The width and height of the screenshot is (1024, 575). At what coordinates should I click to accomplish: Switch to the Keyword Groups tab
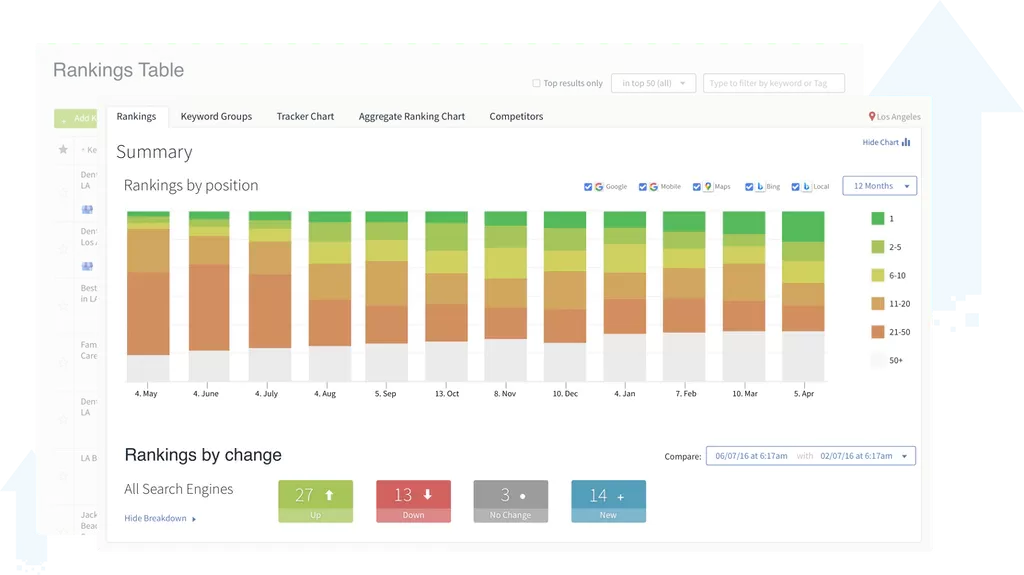[x=216, y=117]
